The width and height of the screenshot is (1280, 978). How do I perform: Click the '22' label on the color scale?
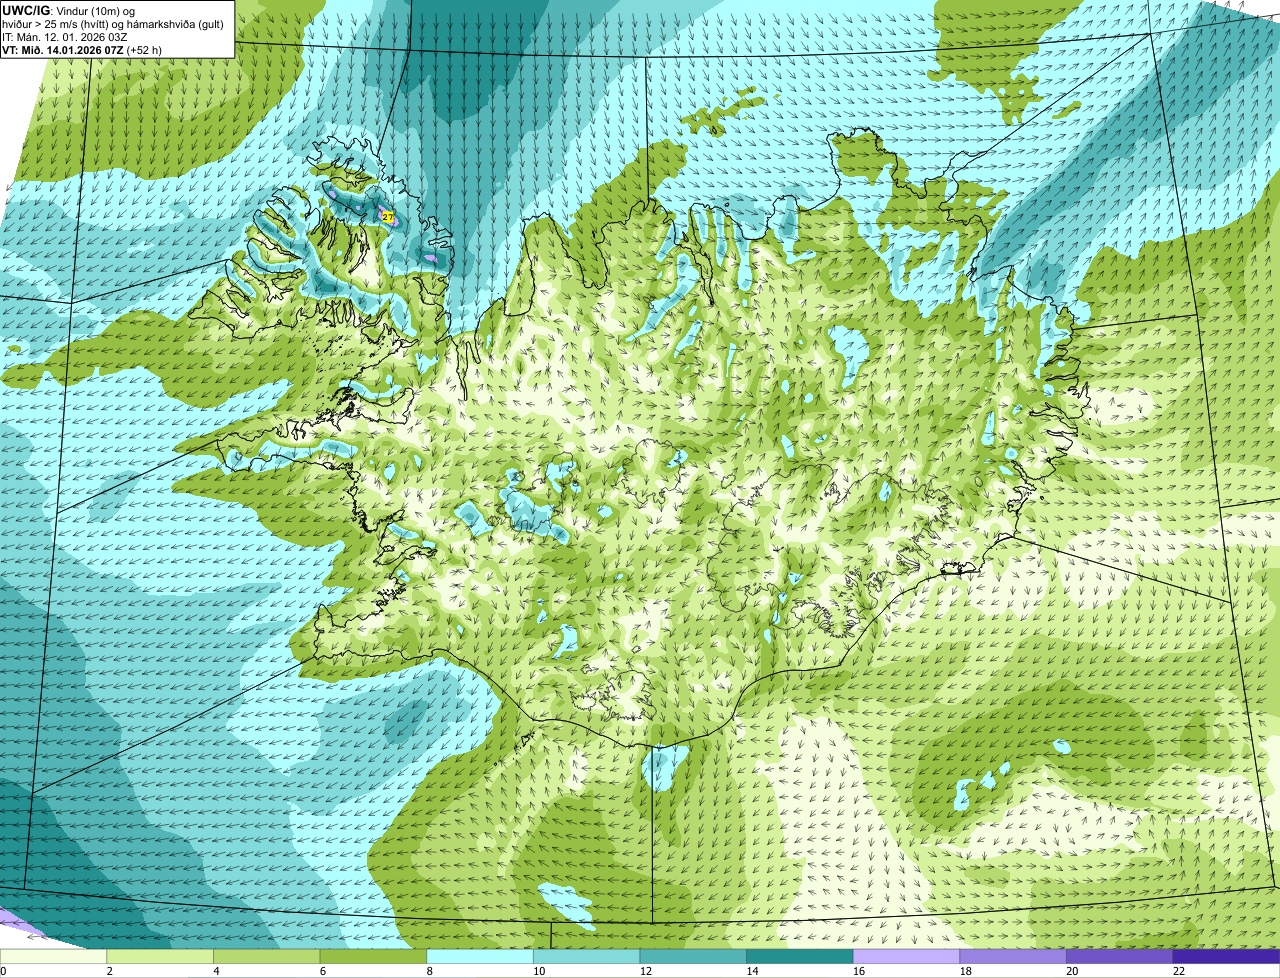click(1179, 971)
